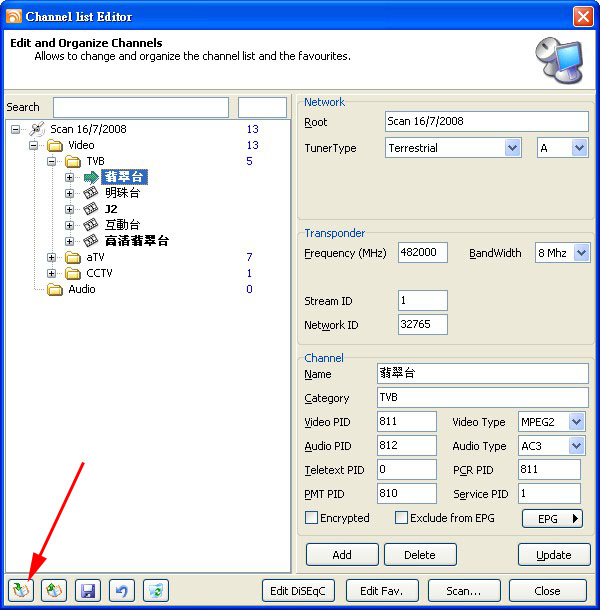Viewport: 600px width, 610px height.
Task: Select the CCTV category in the tree
Action: pos(98,273)
